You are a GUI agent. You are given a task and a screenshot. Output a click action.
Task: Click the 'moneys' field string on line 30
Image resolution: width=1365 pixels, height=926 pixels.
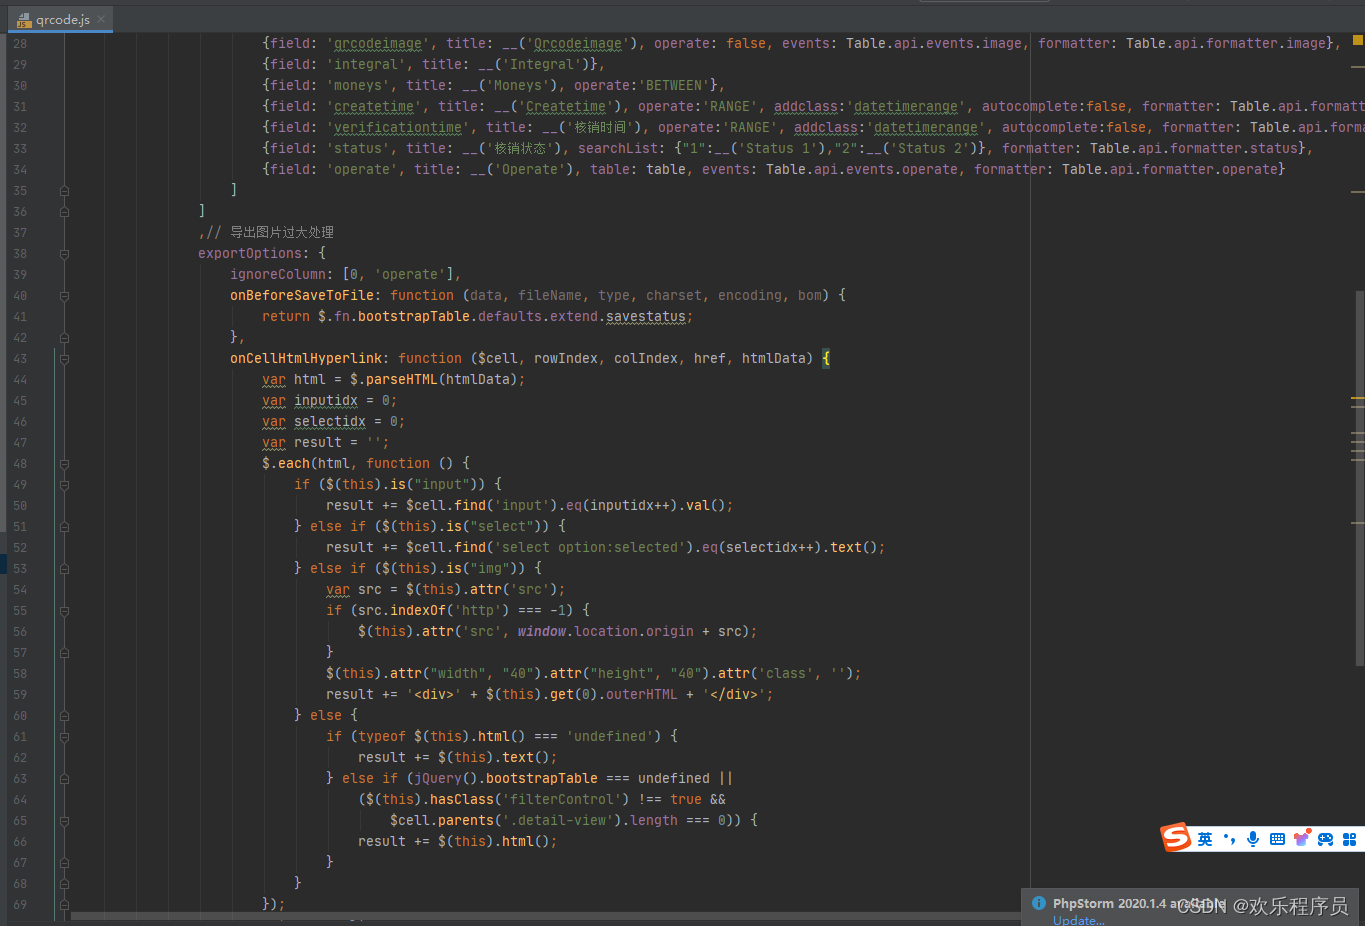coord(358,85)
